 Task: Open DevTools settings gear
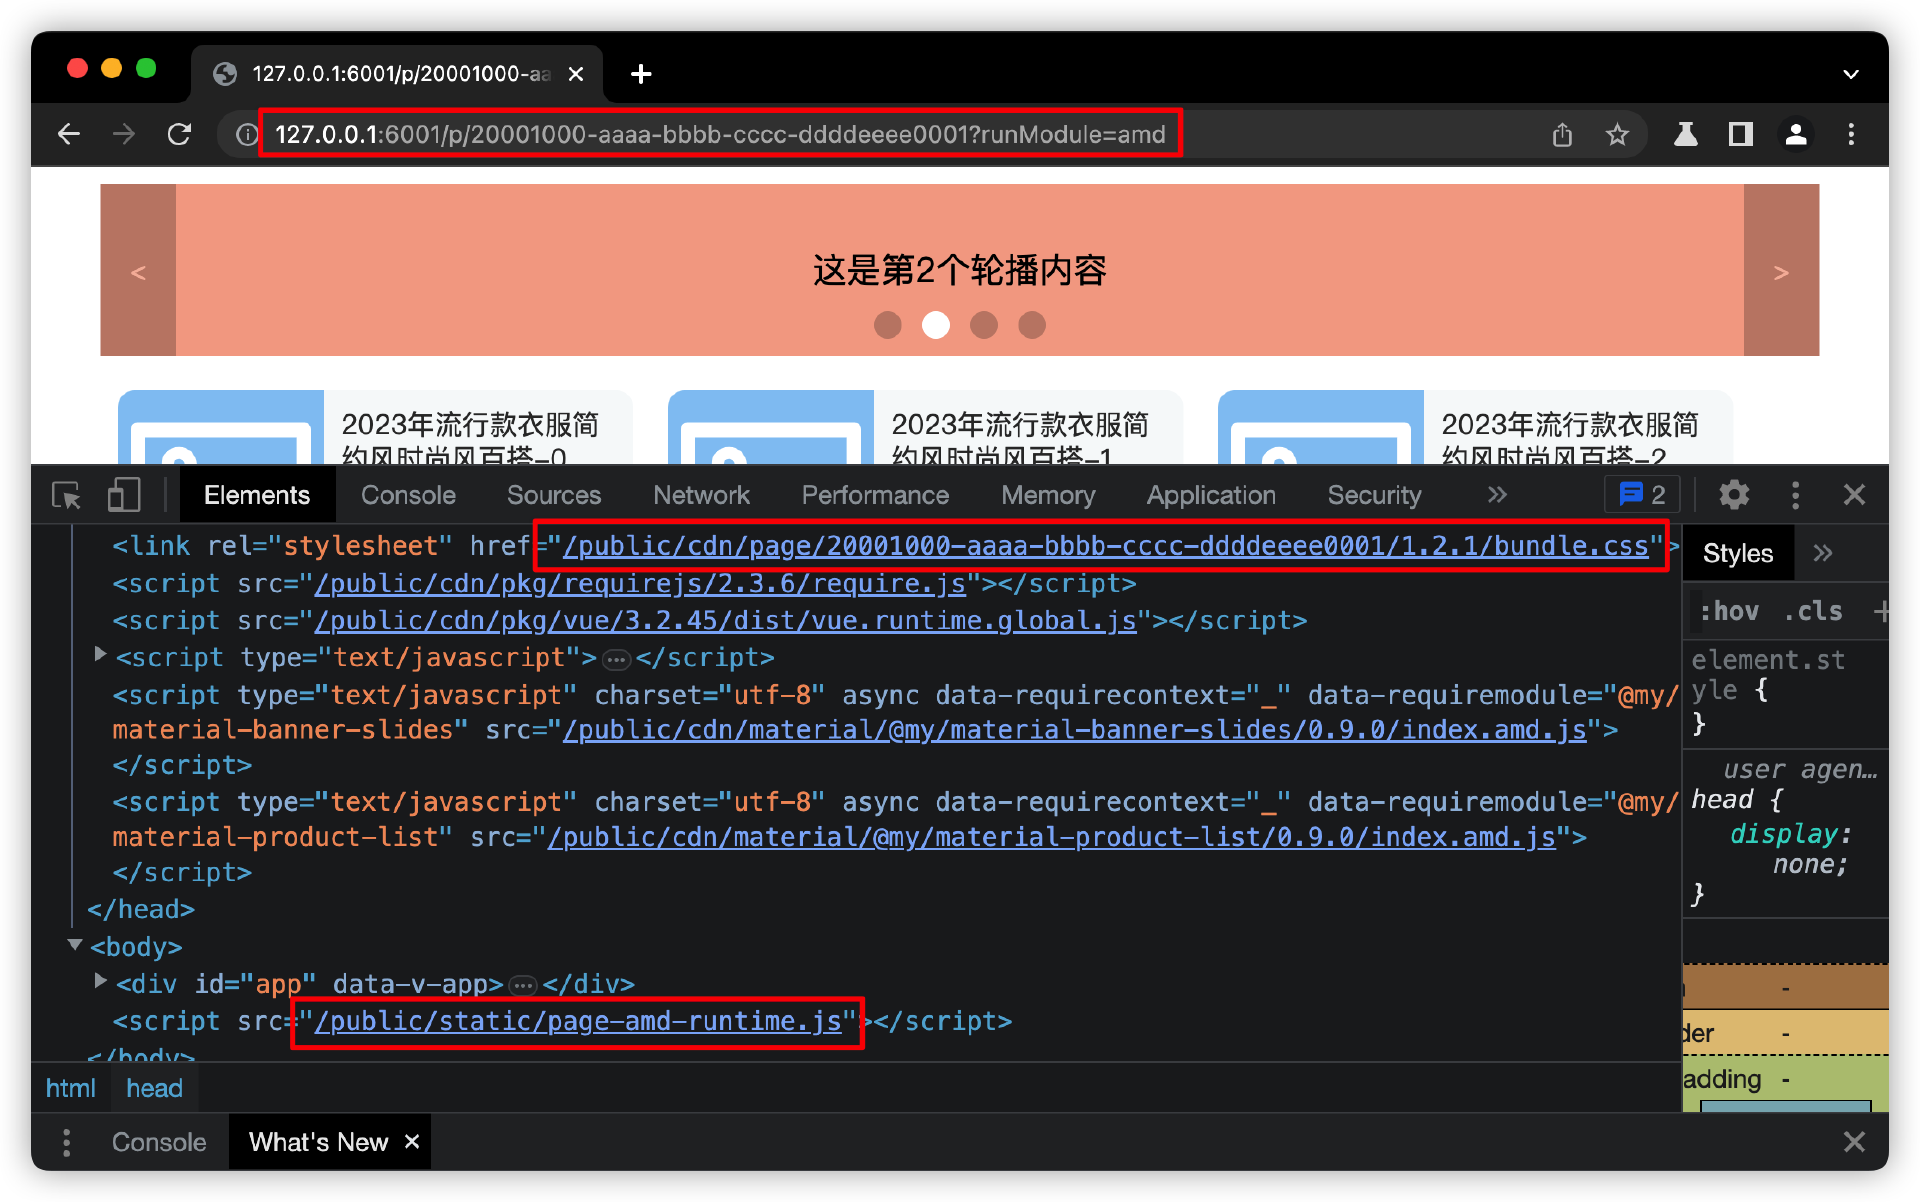pyautogui.click(x=1734, y=495)
